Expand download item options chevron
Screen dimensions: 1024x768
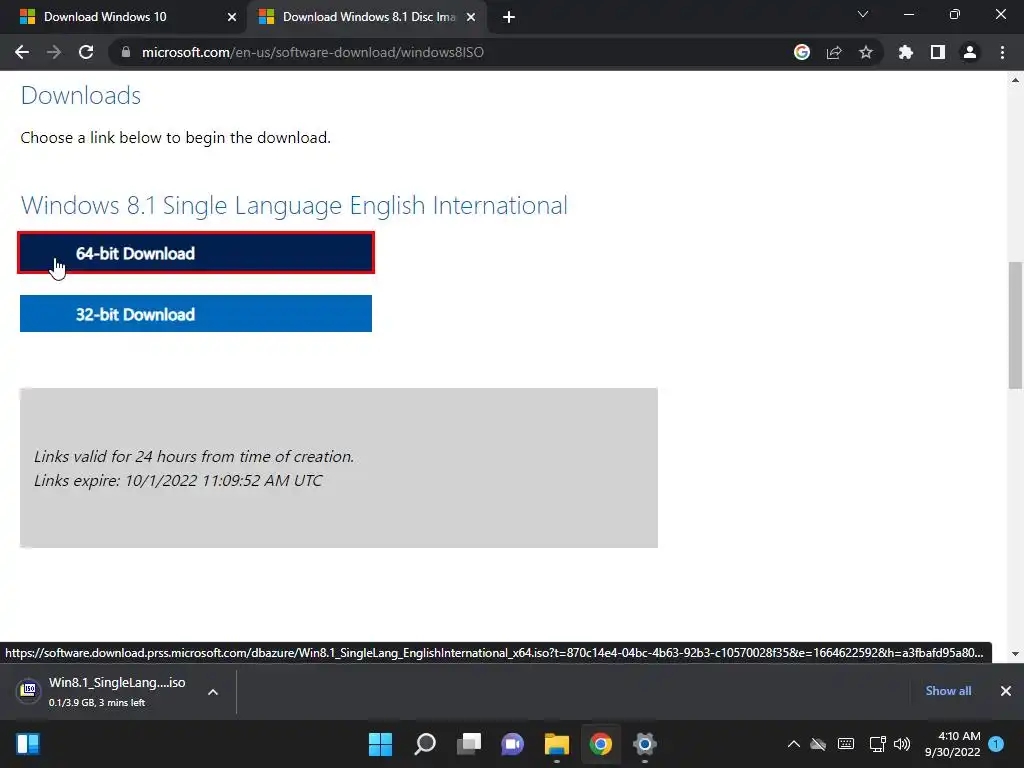213,692
